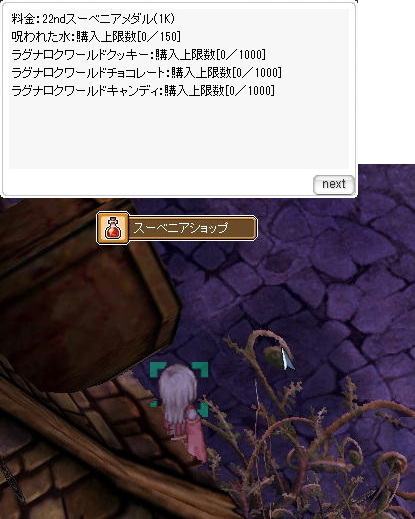Click the top-left green target bracket
Viewport: 415px width, 519px height.
[157, 369]
